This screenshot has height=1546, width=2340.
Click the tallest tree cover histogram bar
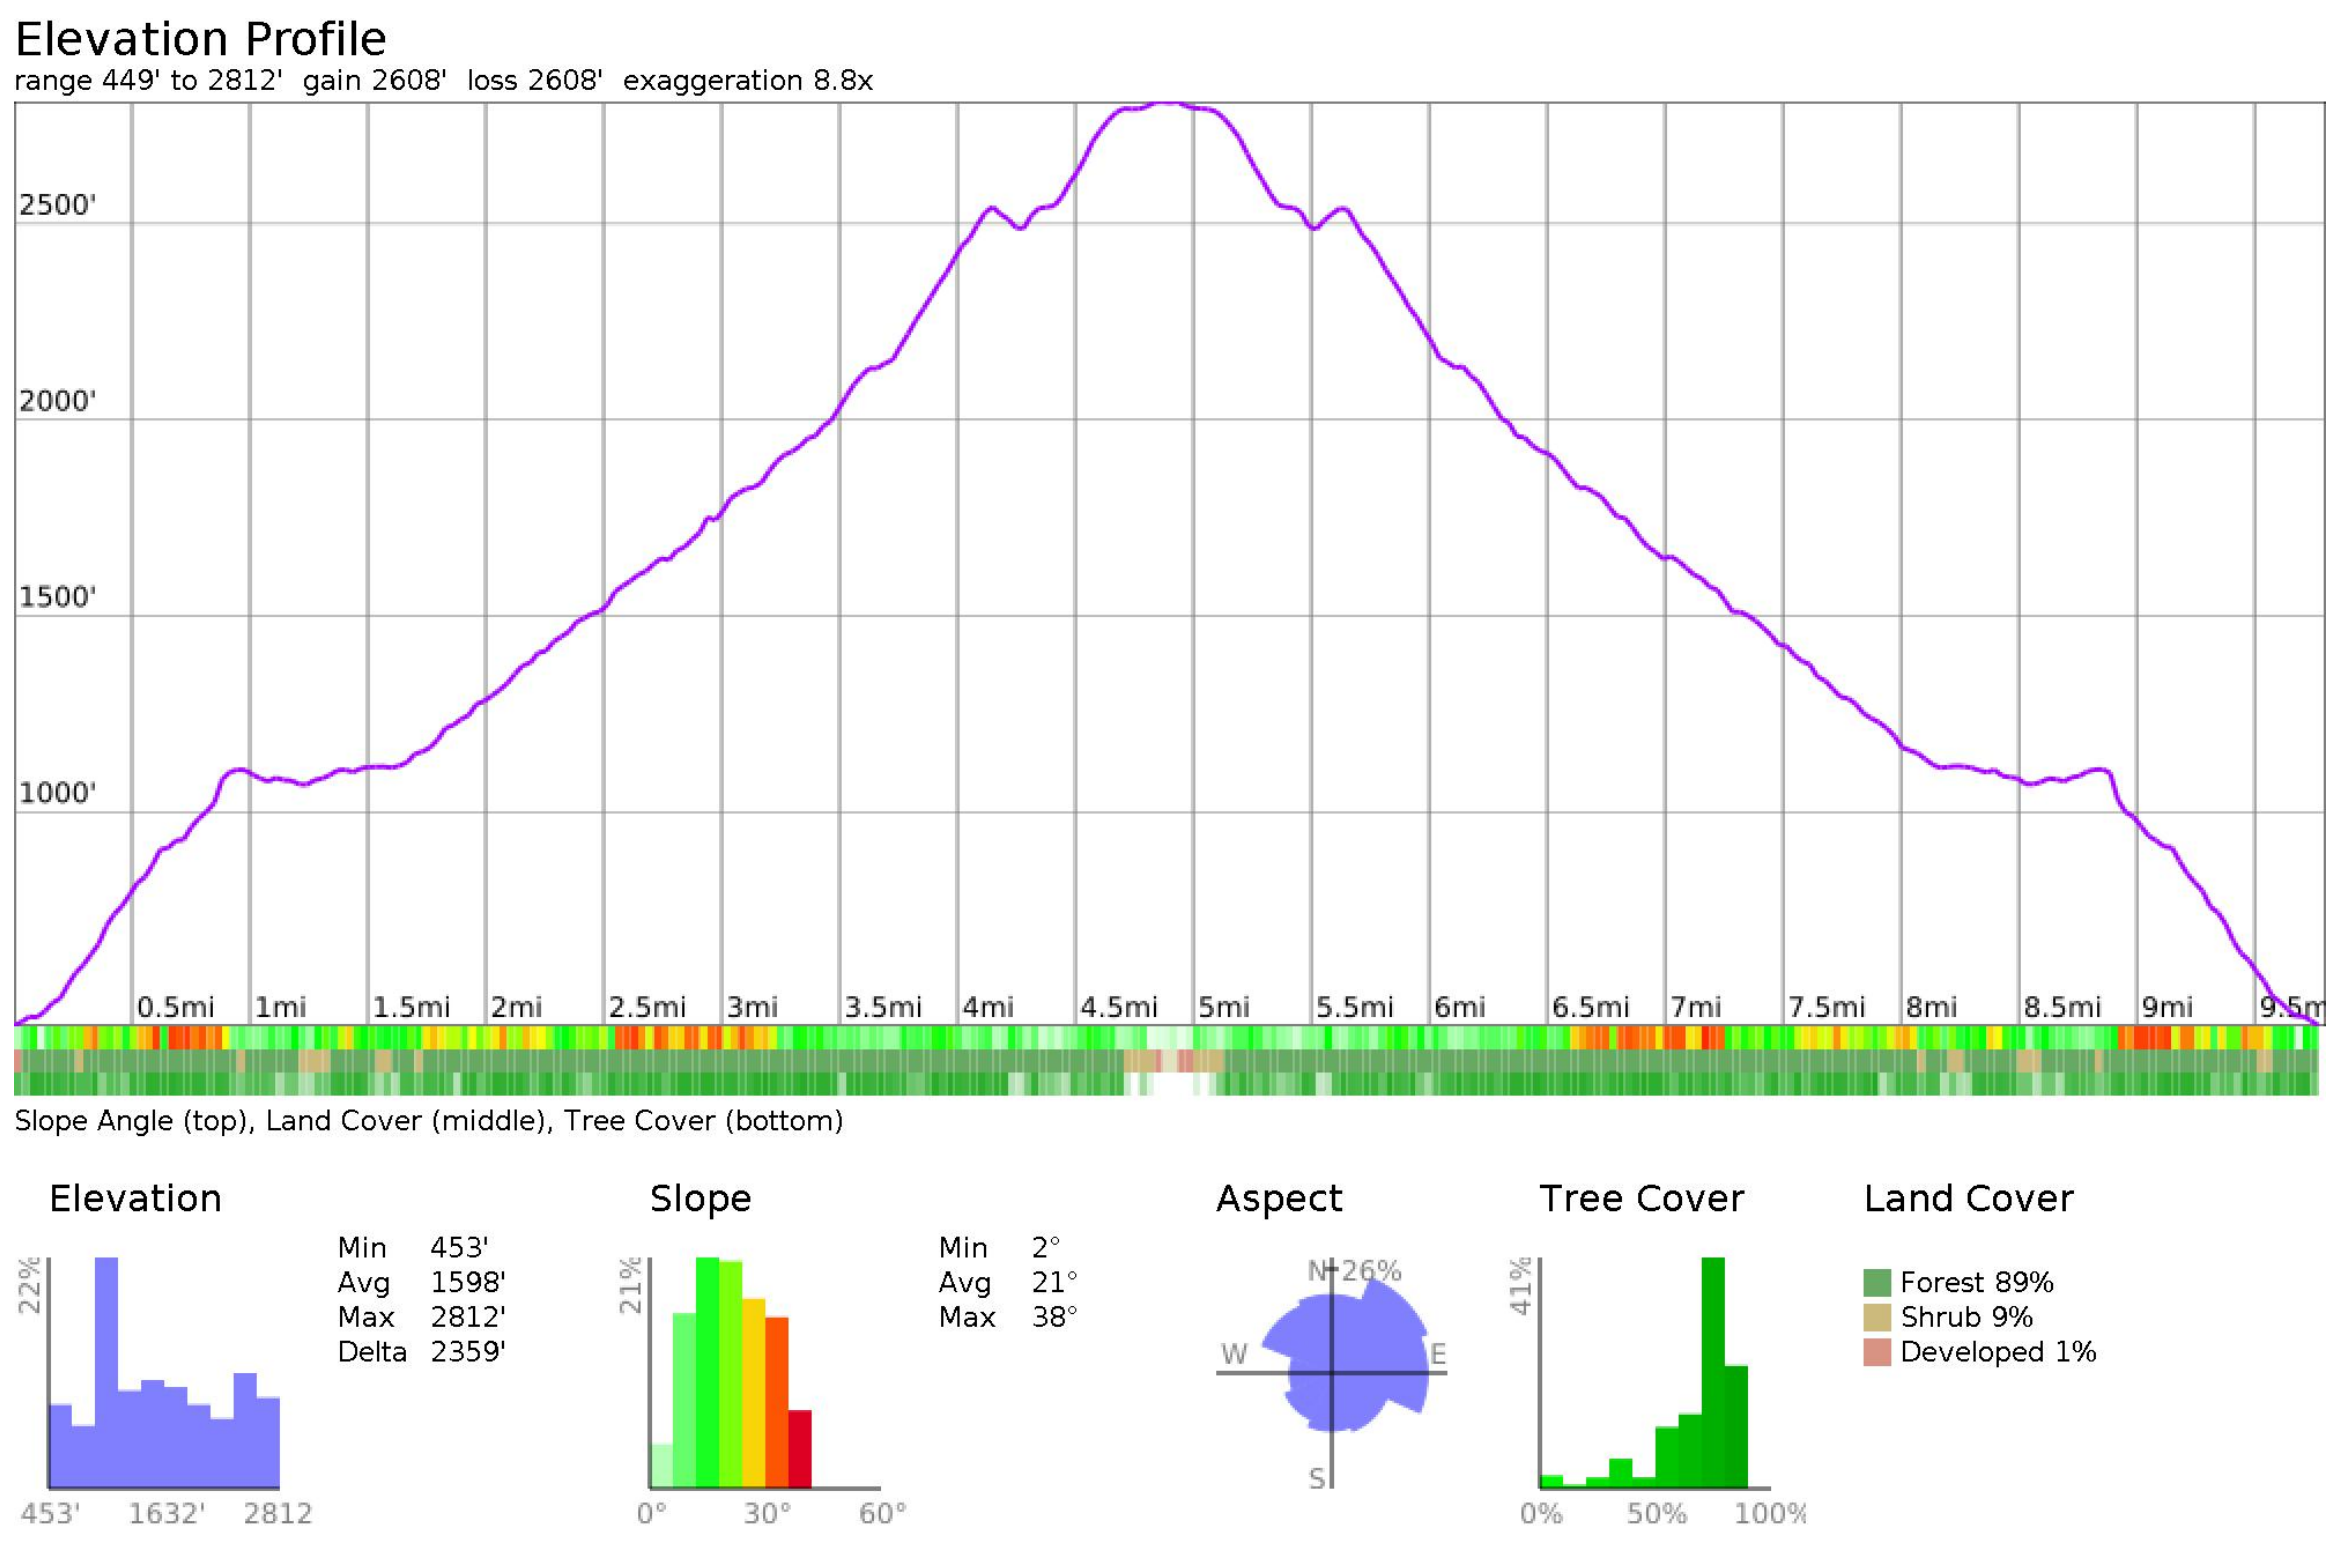[x=1712, y=1372]
